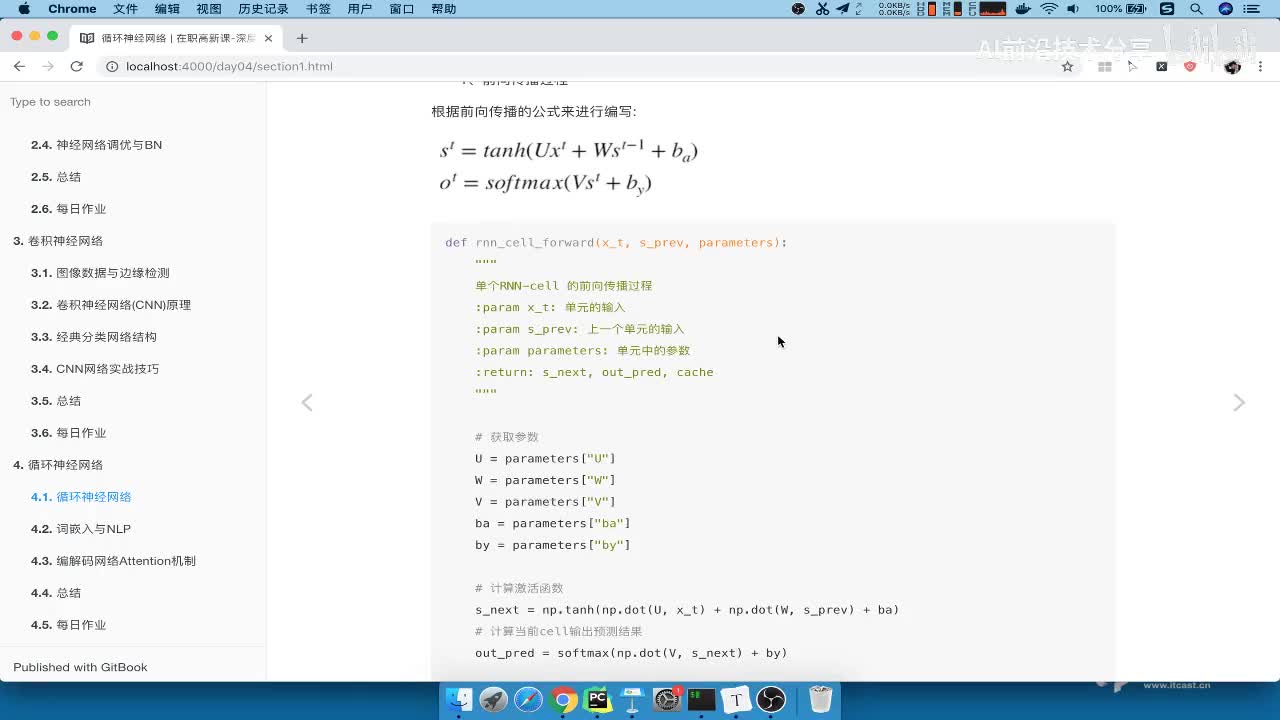
Task: Open the grid extension icon in Chrome toolbar
Action: pos(1105,66)
